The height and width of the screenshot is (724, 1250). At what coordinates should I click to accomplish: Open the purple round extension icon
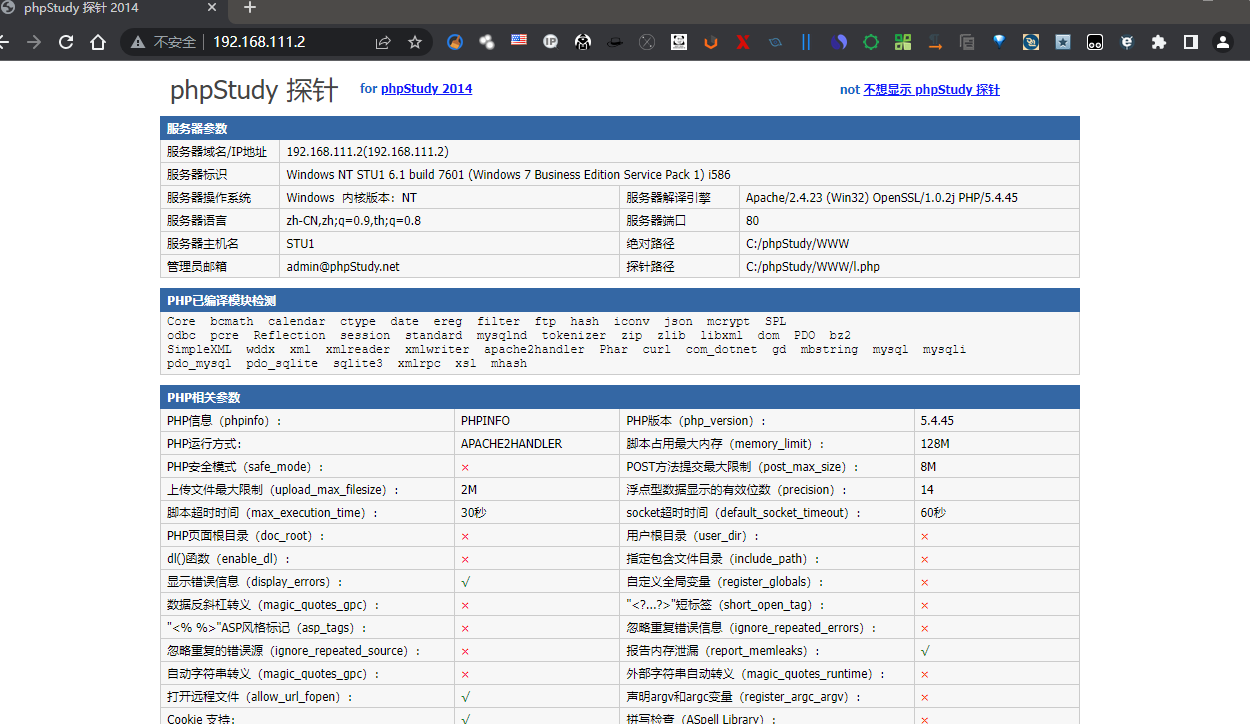pos(839,42)
